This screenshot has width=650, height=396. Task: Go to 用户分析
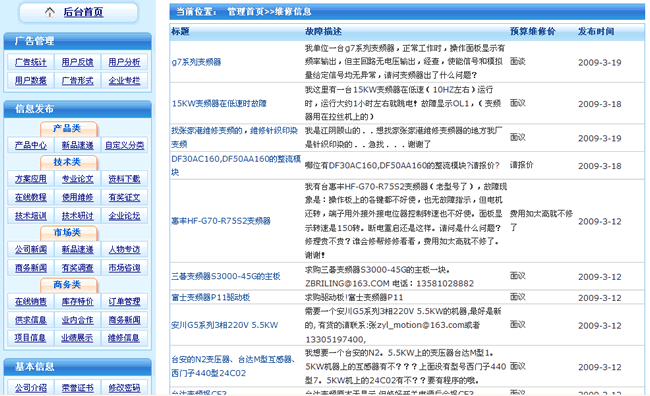tap(124, 62)
